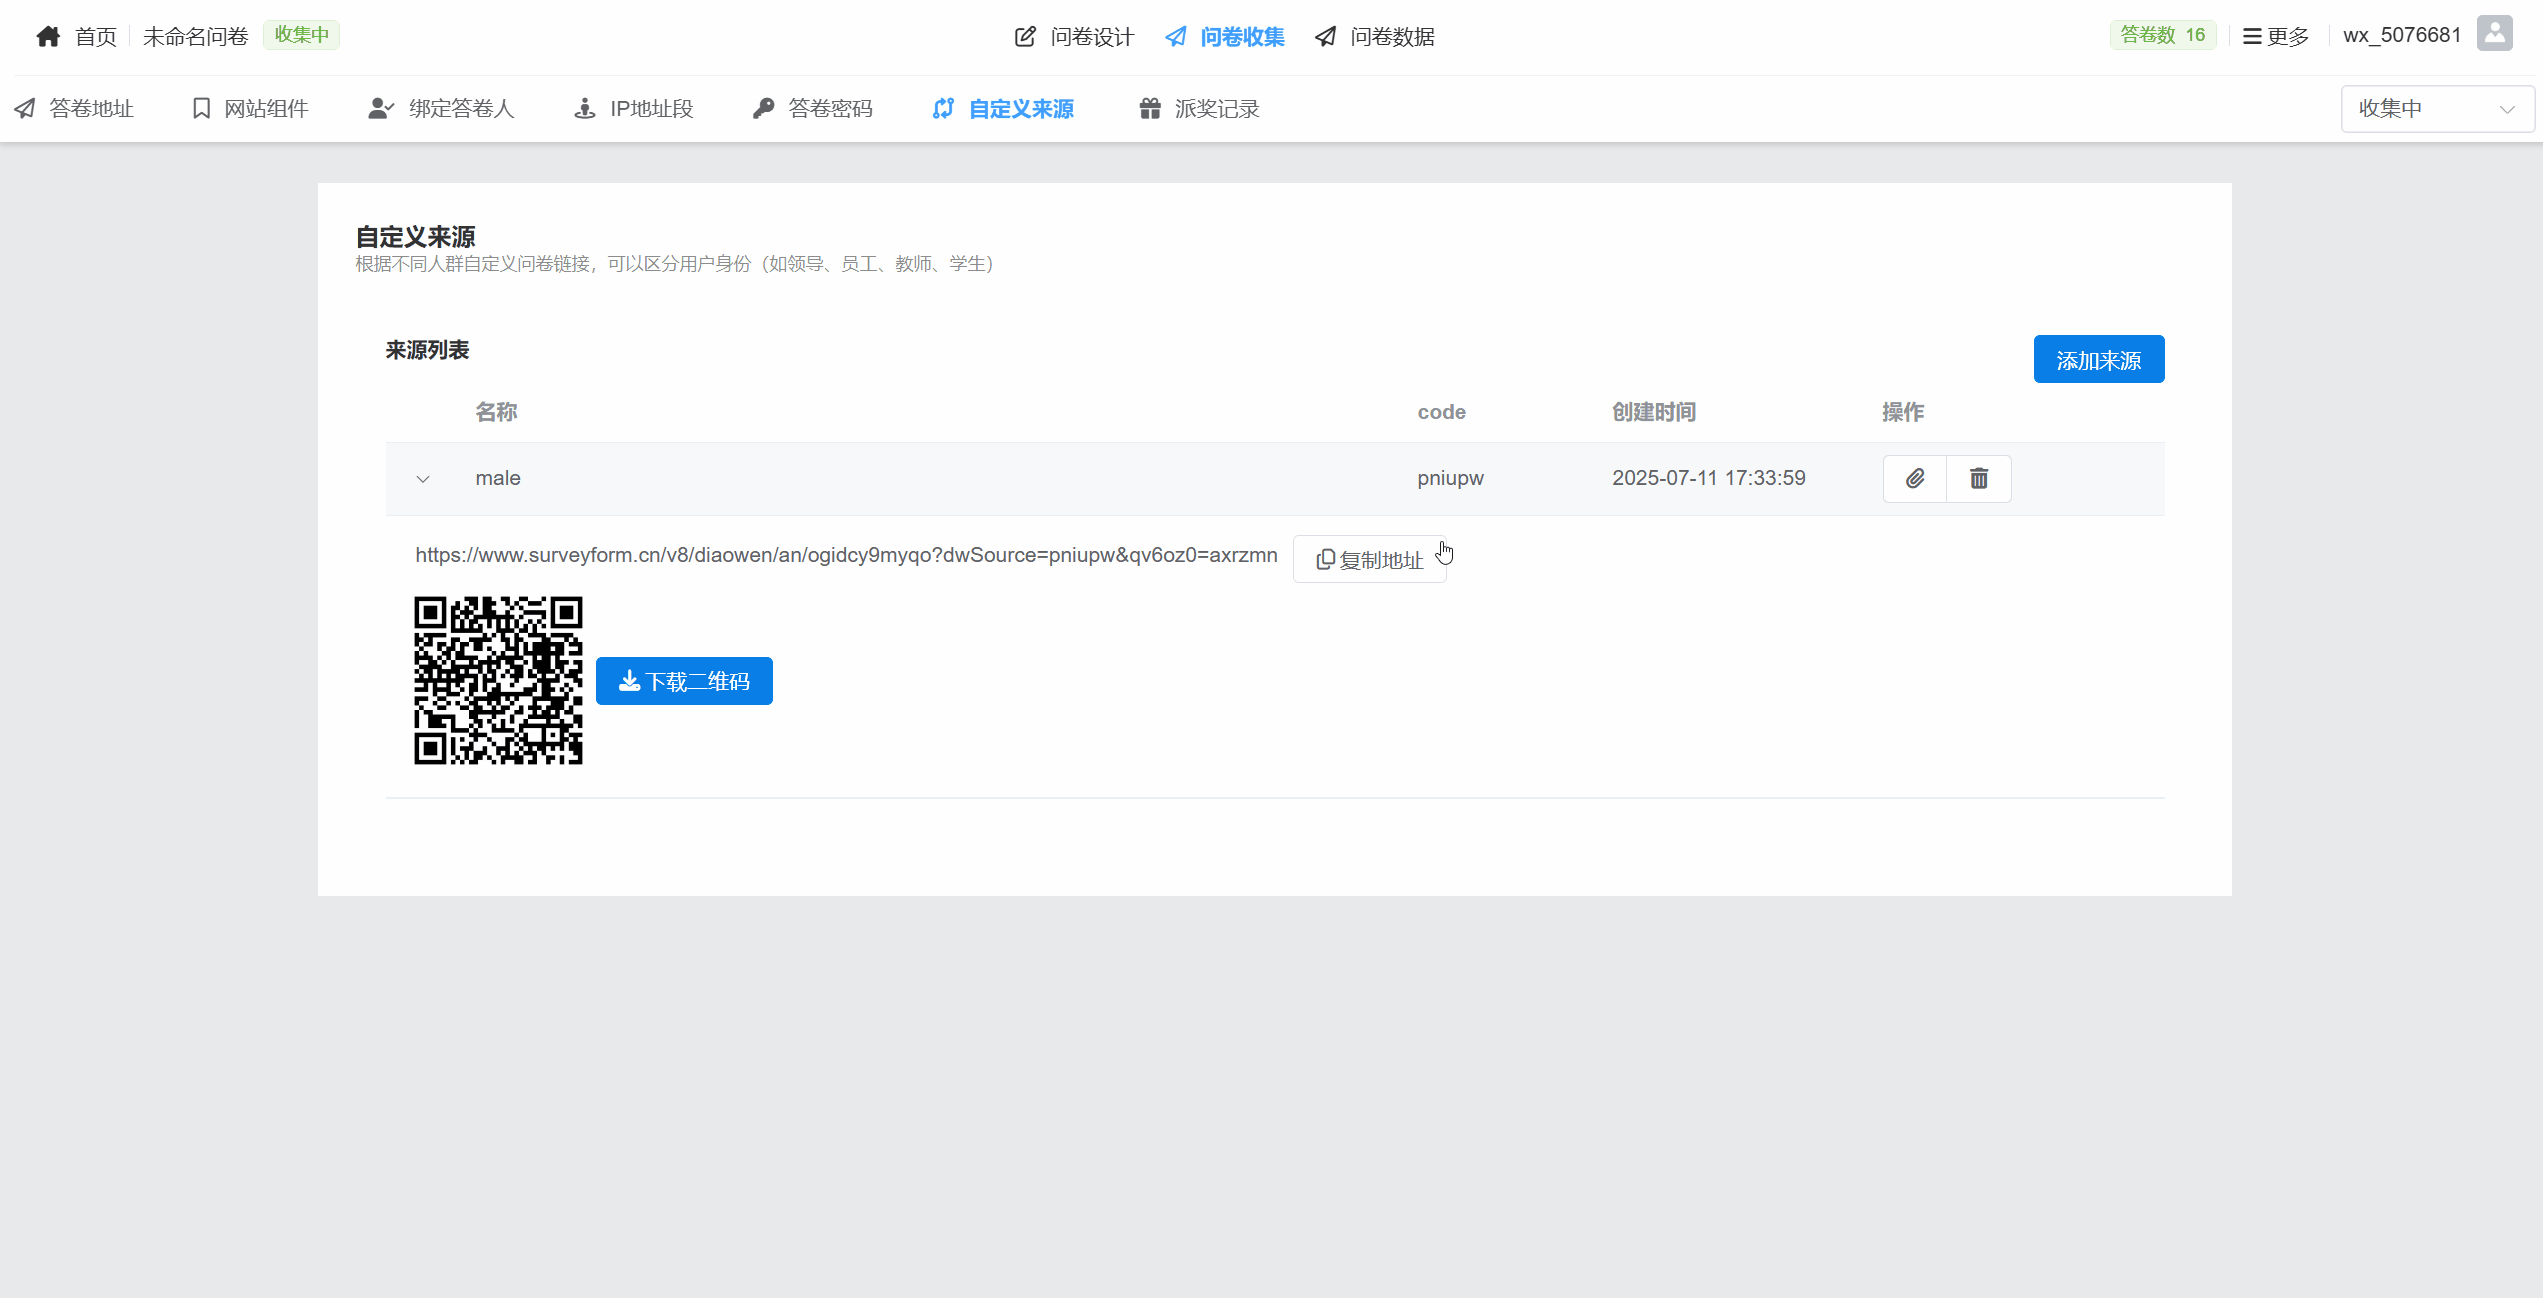Click the 答卷数 16 badge

[2162, 35]
